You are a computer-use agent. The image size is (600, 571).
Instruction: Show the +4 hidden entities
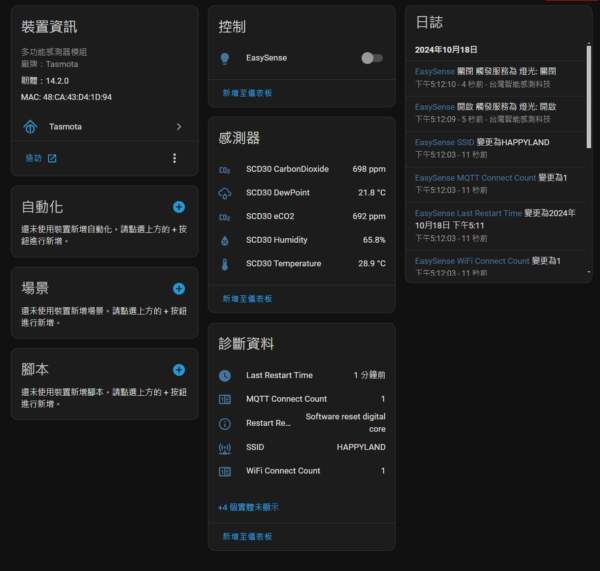pos(248,507)
